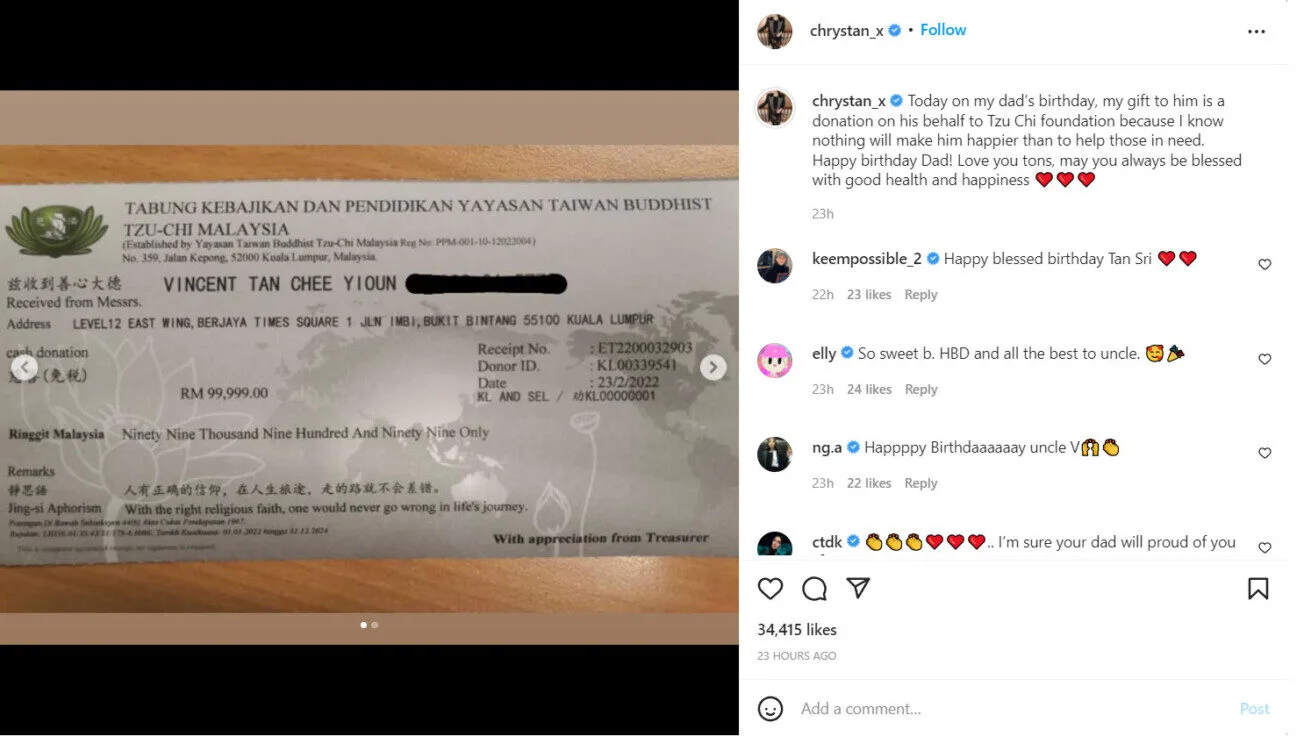Save the post with the bookmark icon

(1258, 589)
